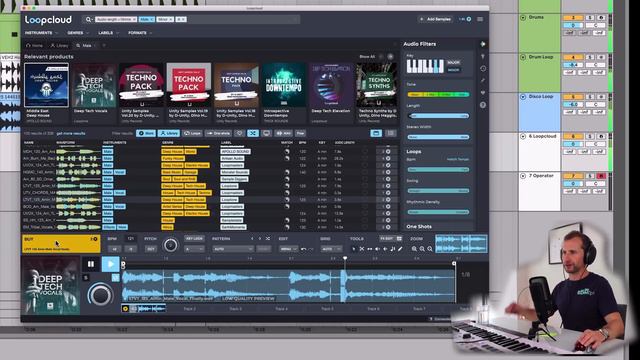This screenshot has width=640, height=360.
Task: Click the FX Edit button
Action: click(390, 238)
